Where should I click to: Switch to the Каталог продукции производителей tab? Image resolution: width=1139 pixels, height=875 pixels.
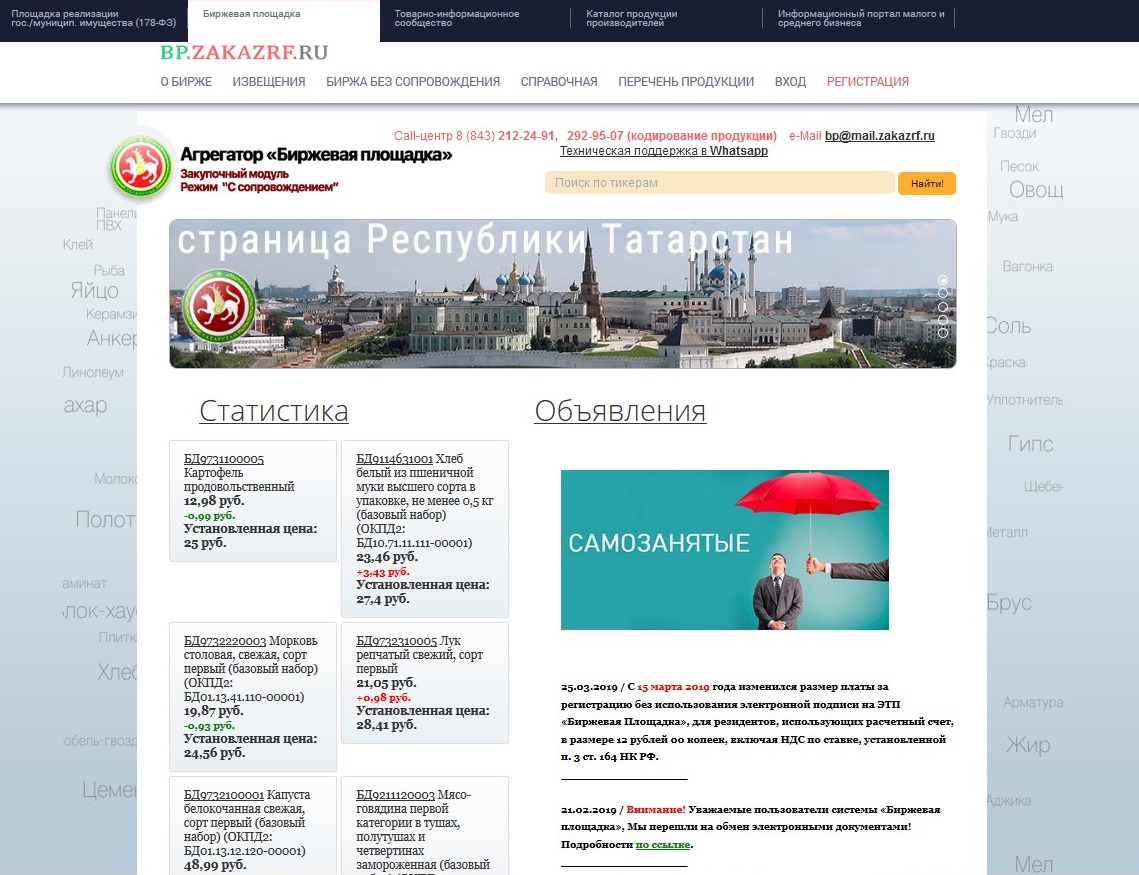631,18
